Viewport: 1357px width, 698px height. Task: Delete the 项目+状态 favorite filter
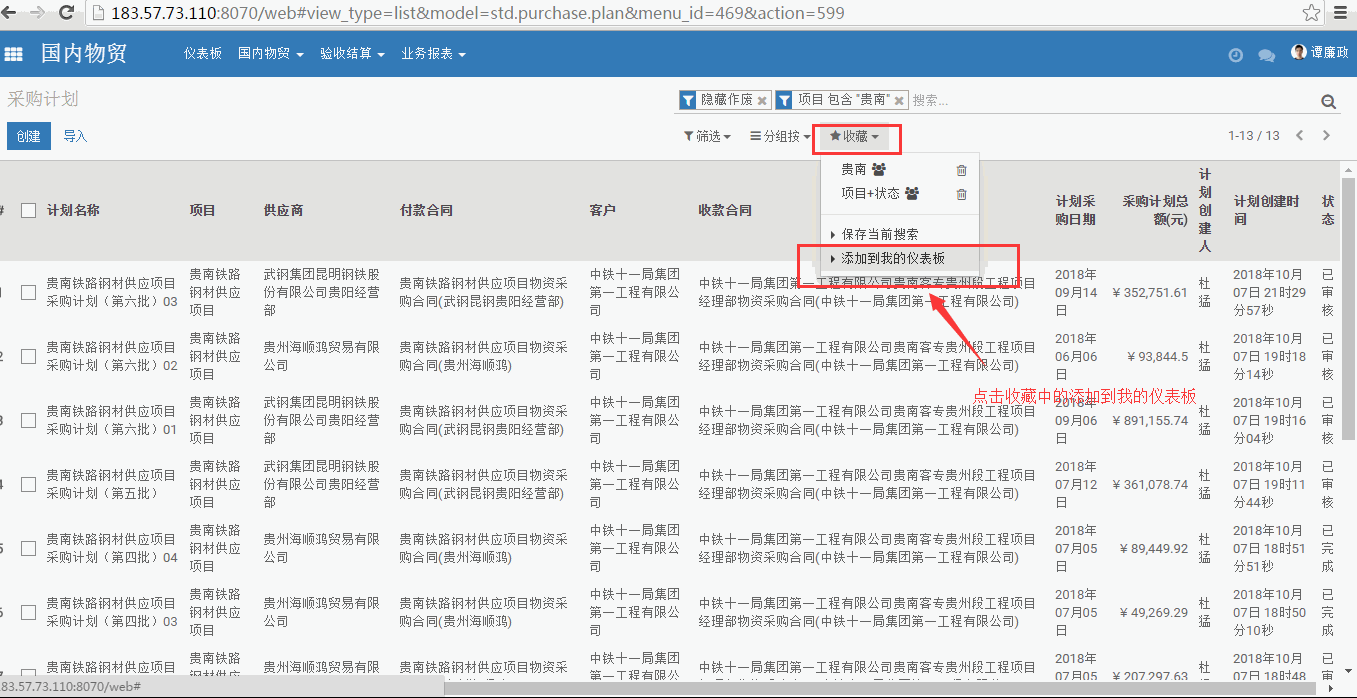pyautogui.click(x=961, y=194)
